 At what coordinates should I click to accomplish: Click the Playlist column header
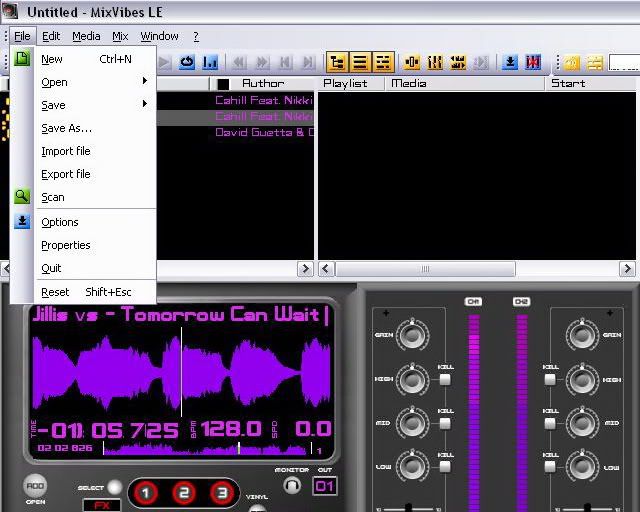(x=351, y=83)
